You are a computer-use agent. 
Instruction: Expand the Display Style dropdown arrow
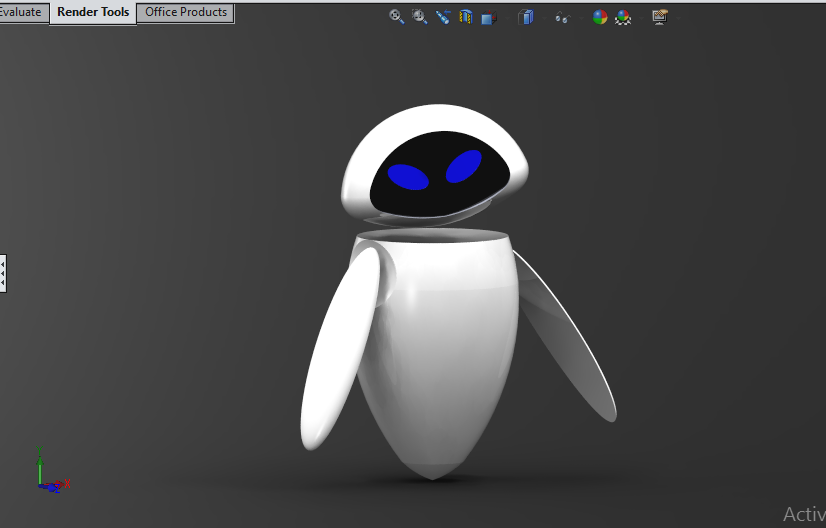point(544,18)
